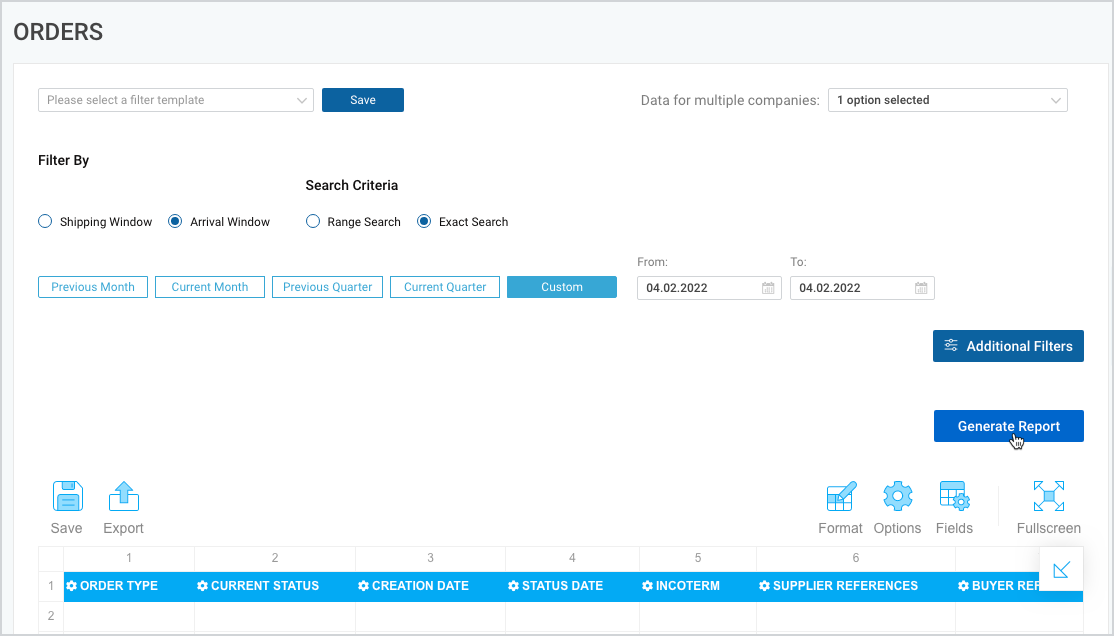1114x636 pixels.
Task: Open the multiple companies dropdown
Action: (x=948, y=100)
